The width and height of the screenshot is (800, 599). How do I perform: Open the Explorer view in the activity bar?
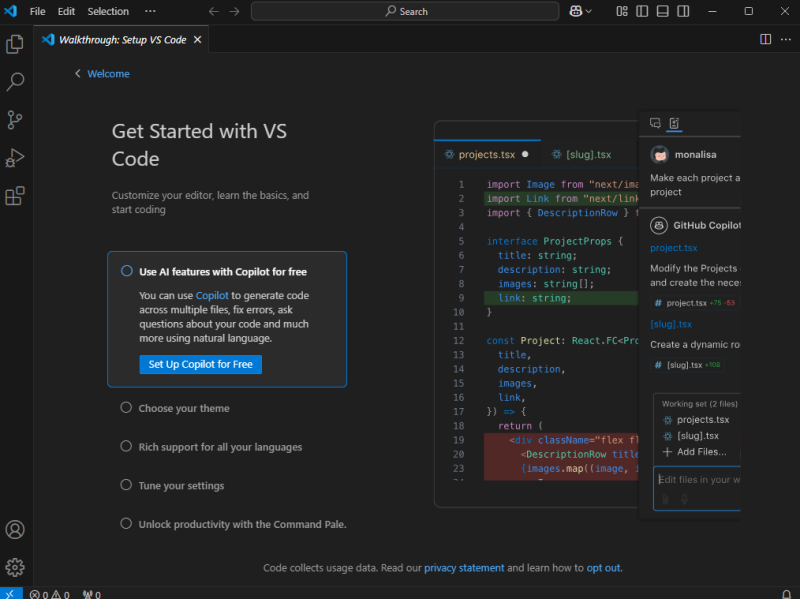pos(15,44)
